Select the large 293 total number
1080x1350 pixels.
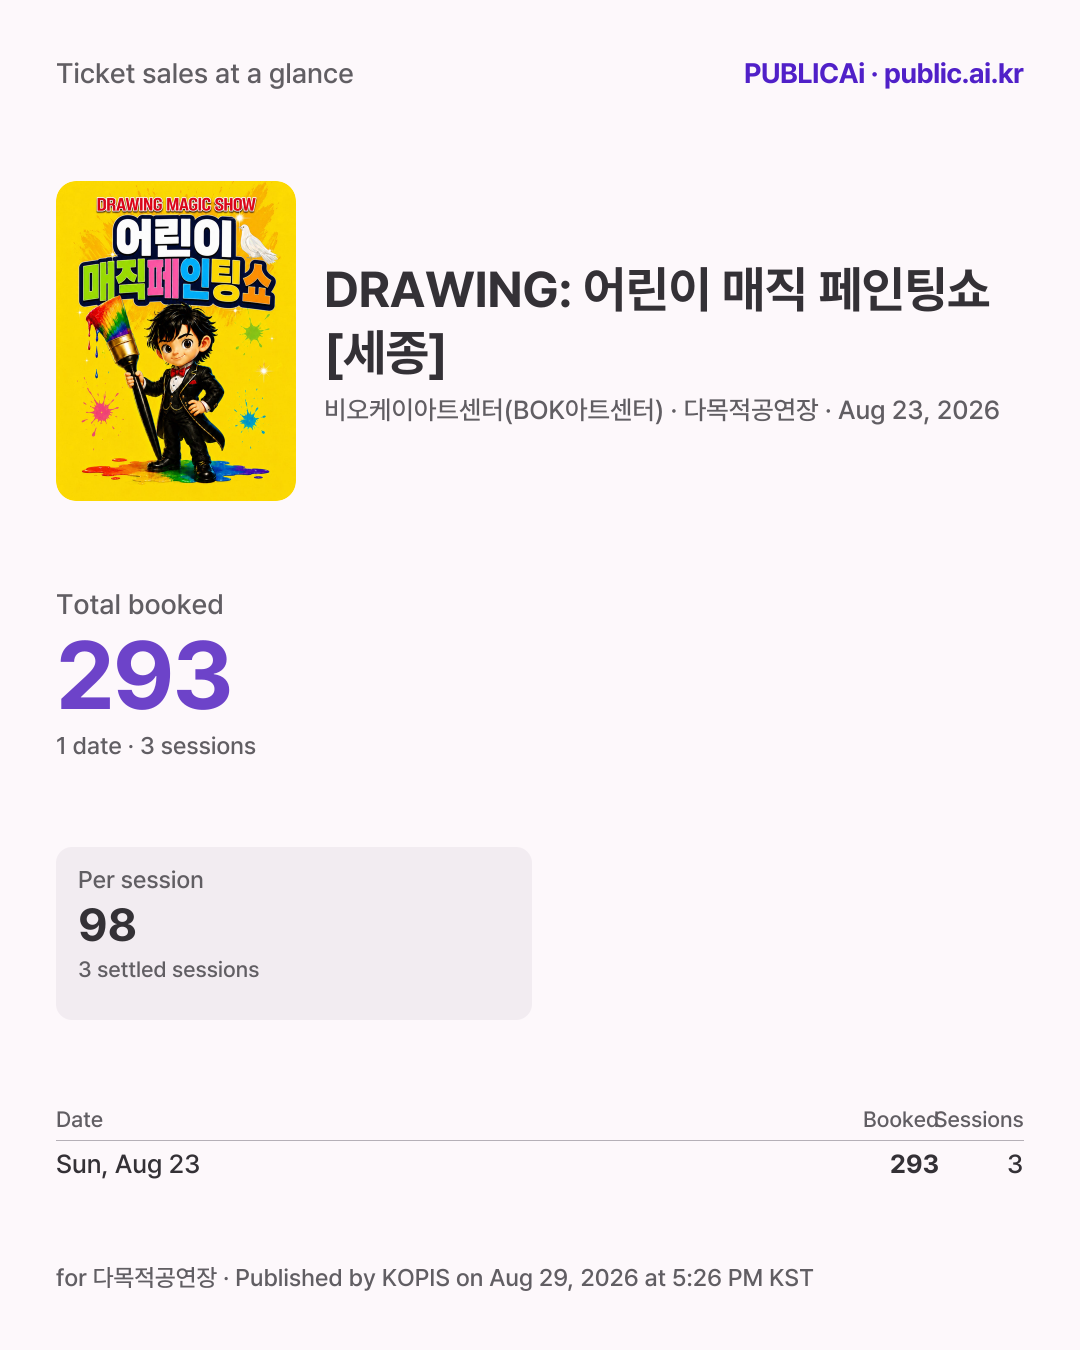click(x=145, y=677)
